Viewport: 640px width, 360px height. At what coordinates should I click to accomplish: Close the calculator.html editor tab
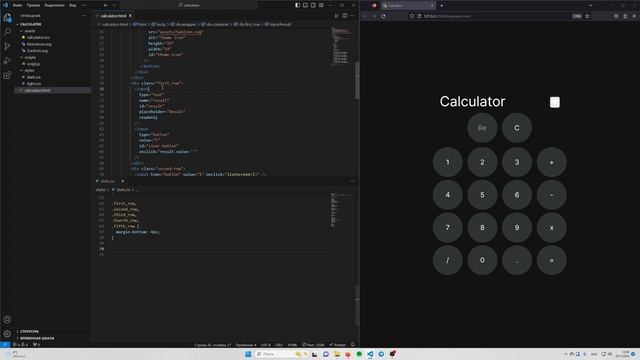[130, 16]
